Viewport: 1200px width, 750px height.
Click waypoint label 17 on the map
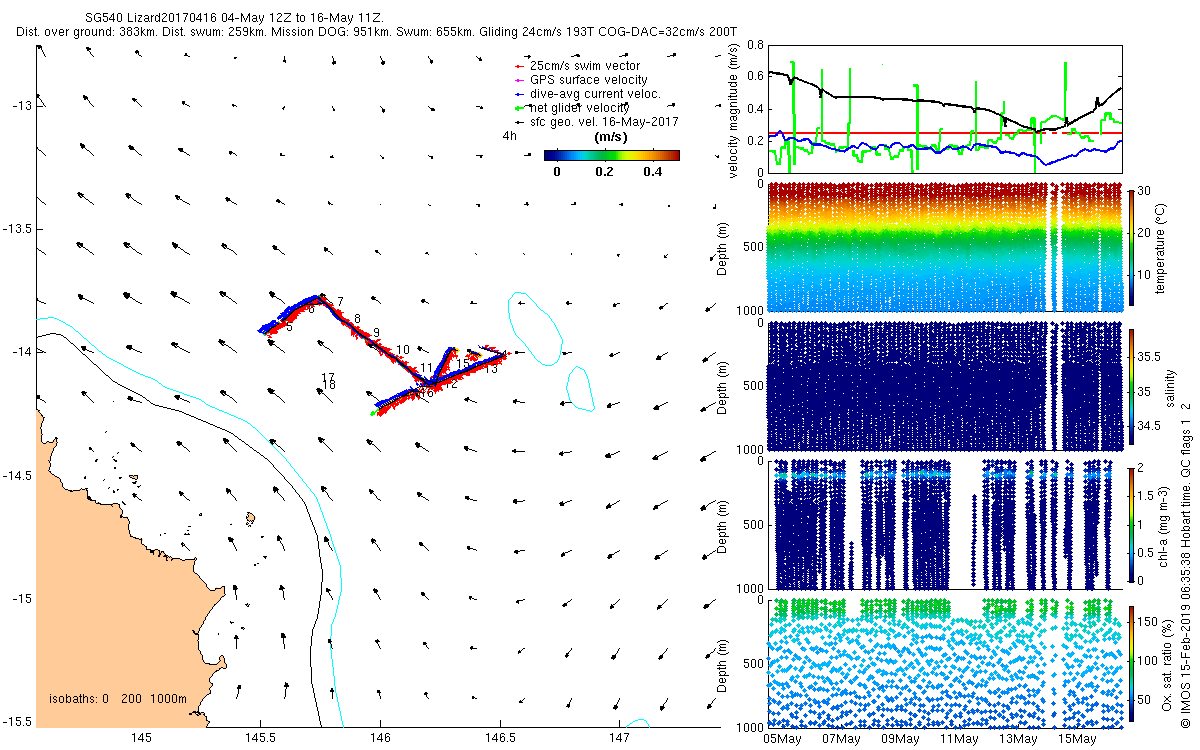328,377
